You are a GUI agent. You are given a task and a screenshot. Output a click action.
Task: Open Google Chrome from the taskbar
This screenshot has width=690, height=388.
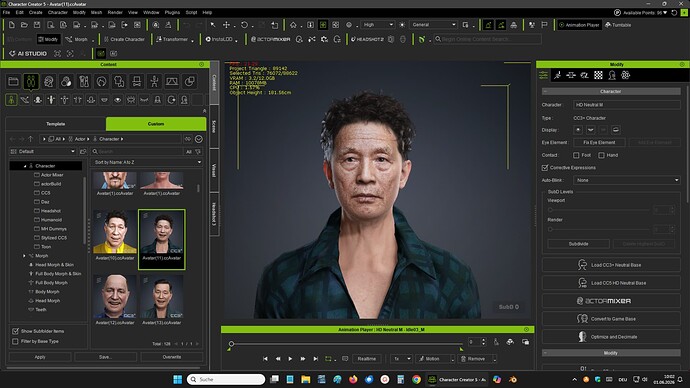[416, 379]
